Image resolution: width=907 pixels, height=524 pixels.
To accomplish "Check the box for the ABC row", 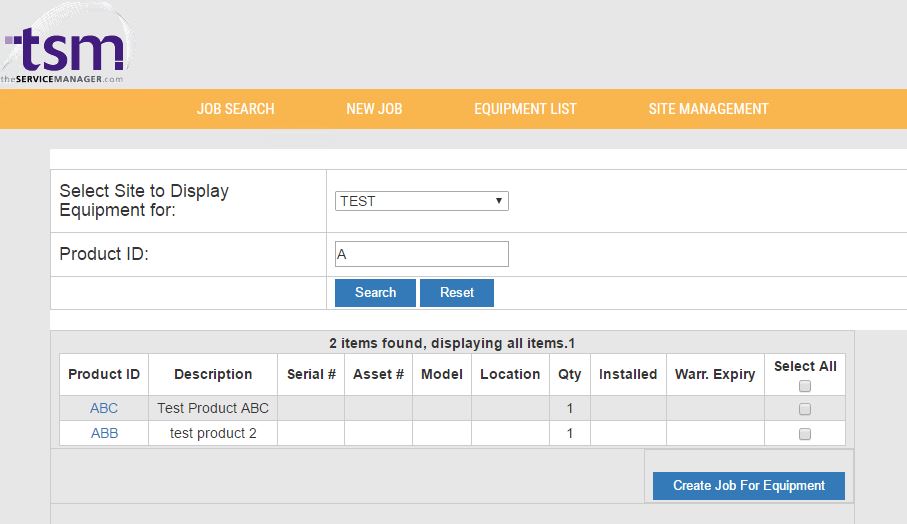I will [805, 409].
